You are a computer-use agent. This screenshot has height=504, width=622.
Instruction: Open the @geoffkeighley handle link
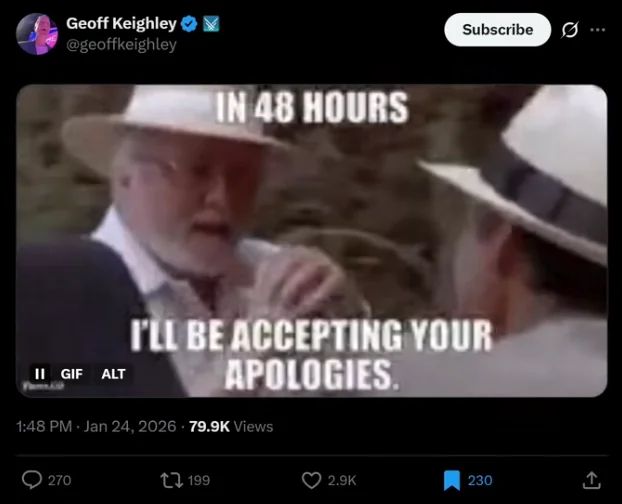click(121, 44)
